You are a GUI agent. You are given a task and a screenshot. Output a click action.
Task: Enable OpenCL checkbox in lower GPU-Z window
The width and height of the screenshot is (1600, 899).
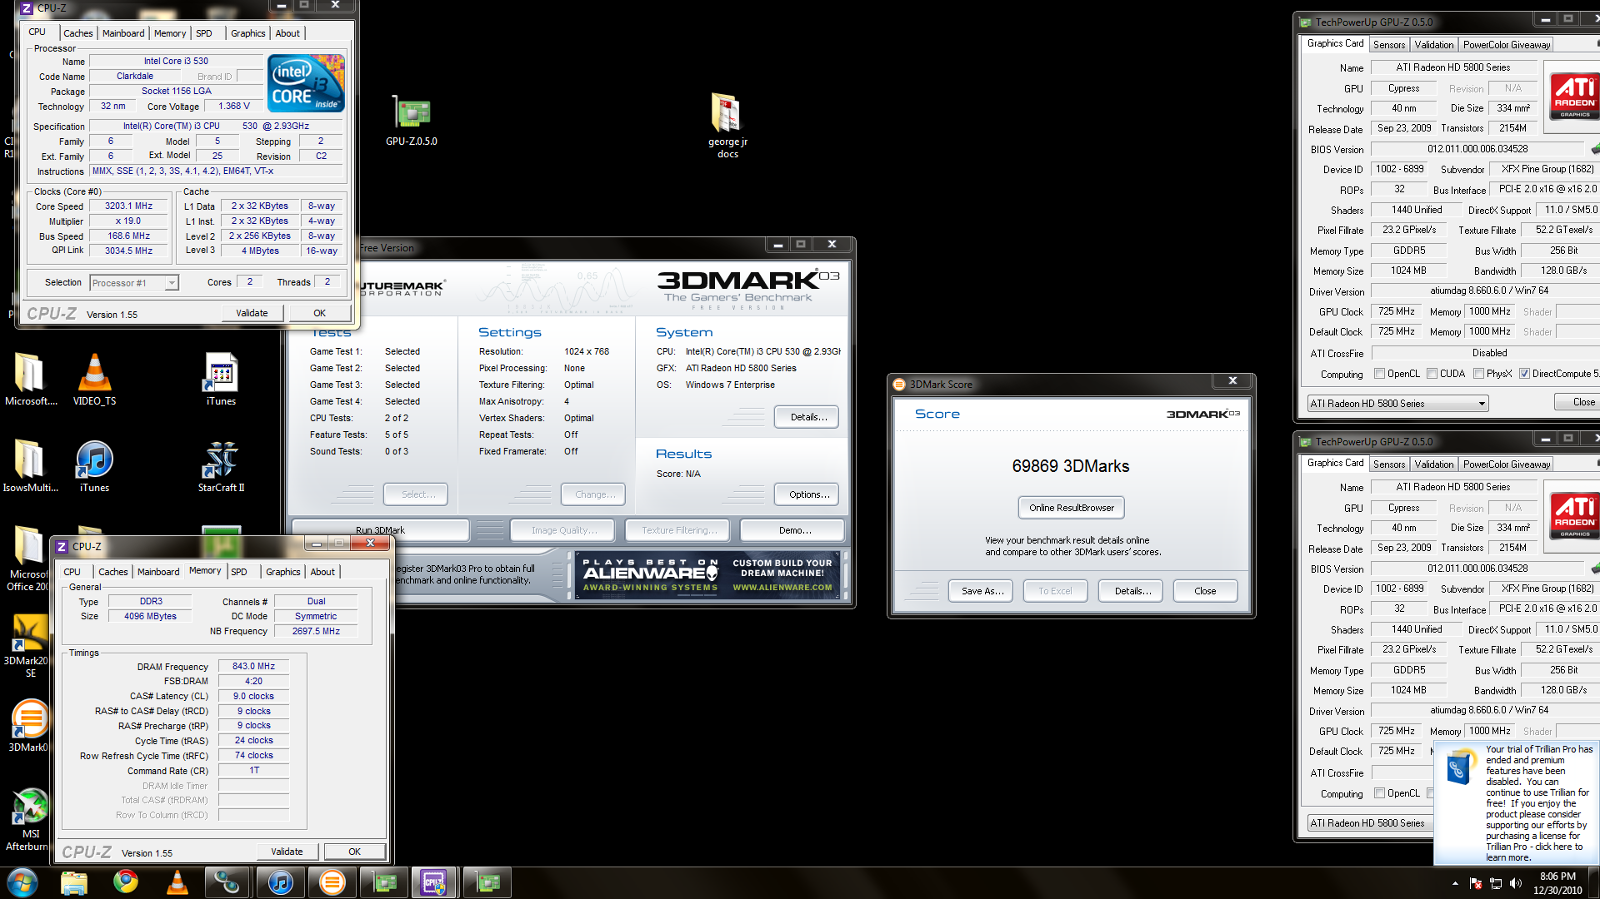pyautogui.click(x=1380, y=793)
